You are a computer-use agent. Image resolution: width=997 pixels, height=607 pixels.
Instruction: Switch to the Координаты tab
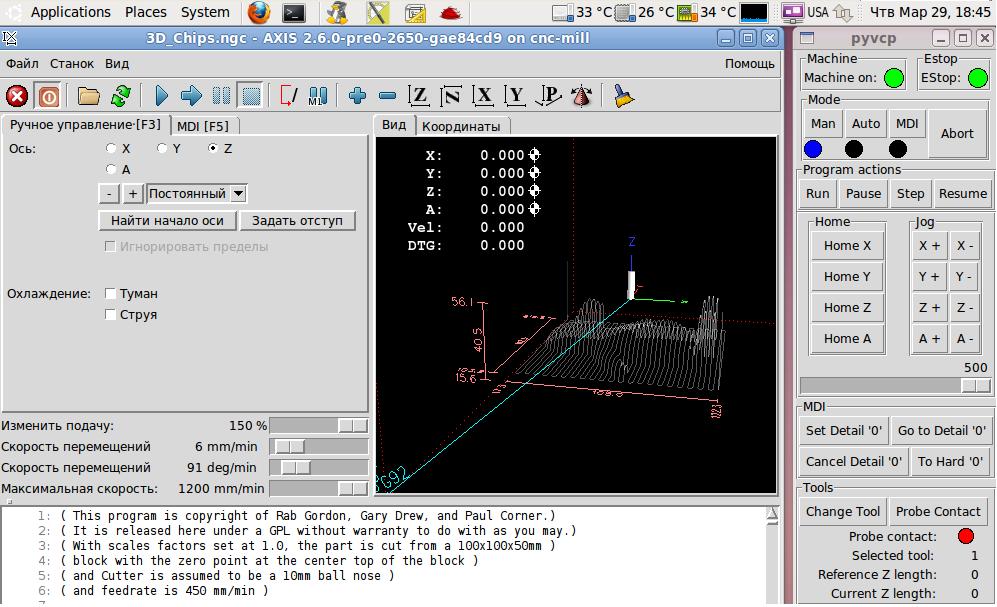461,126
